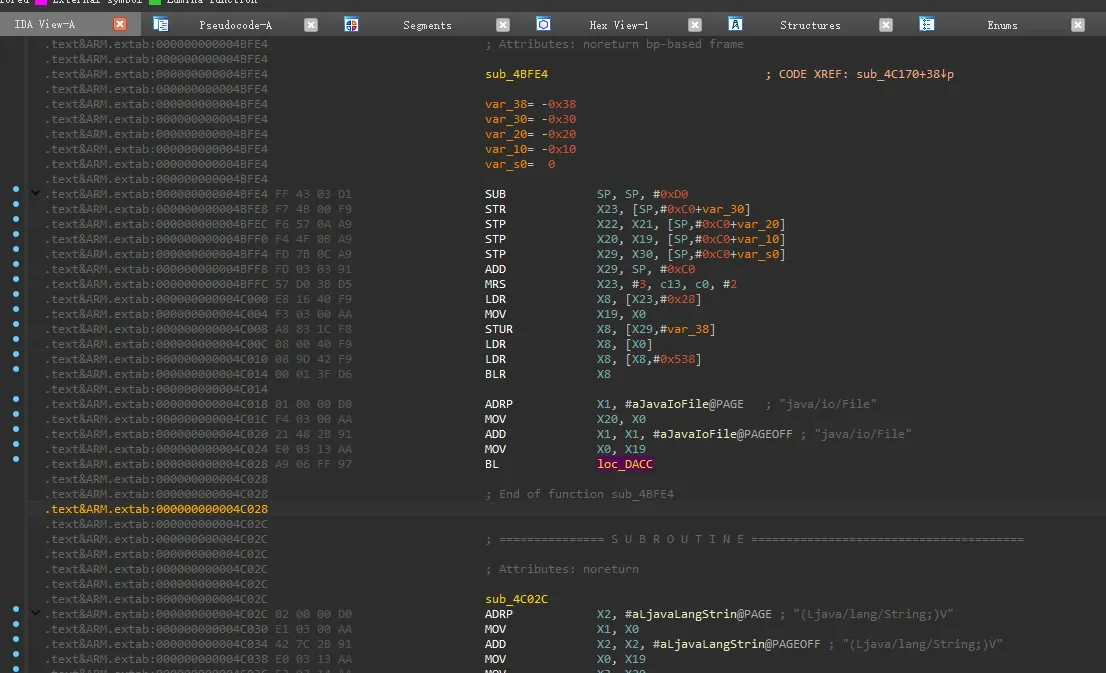
Task: Click the SUB SP, SP, #0xD0 instruction
Action: click(586, 194)
